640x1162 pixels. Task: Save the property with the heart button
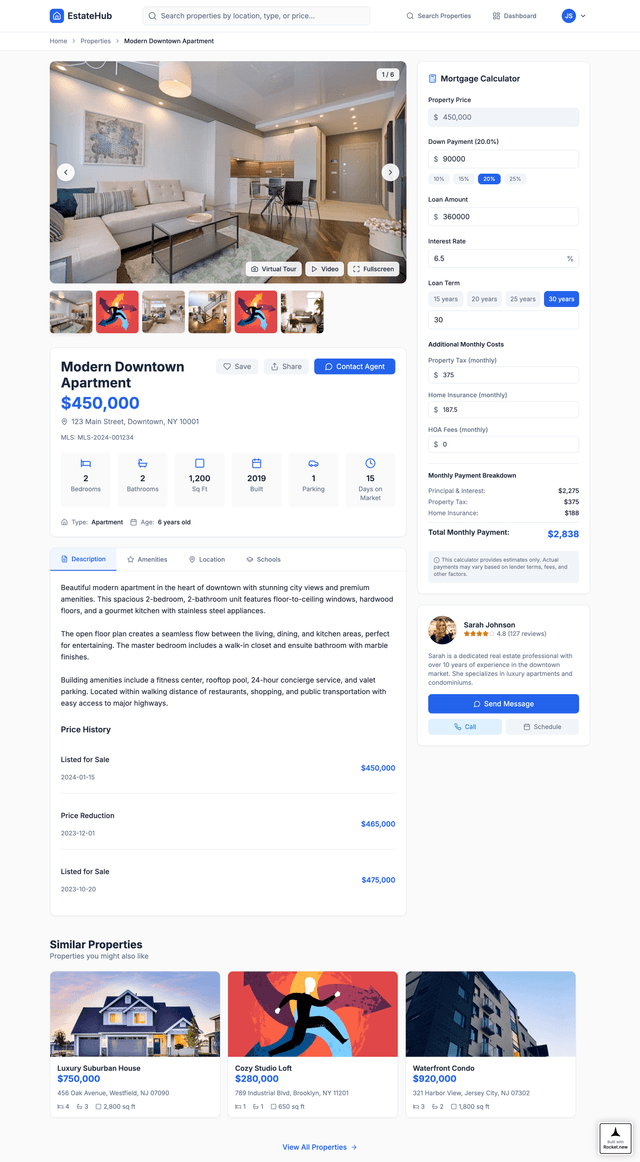(x=237, y=366)
